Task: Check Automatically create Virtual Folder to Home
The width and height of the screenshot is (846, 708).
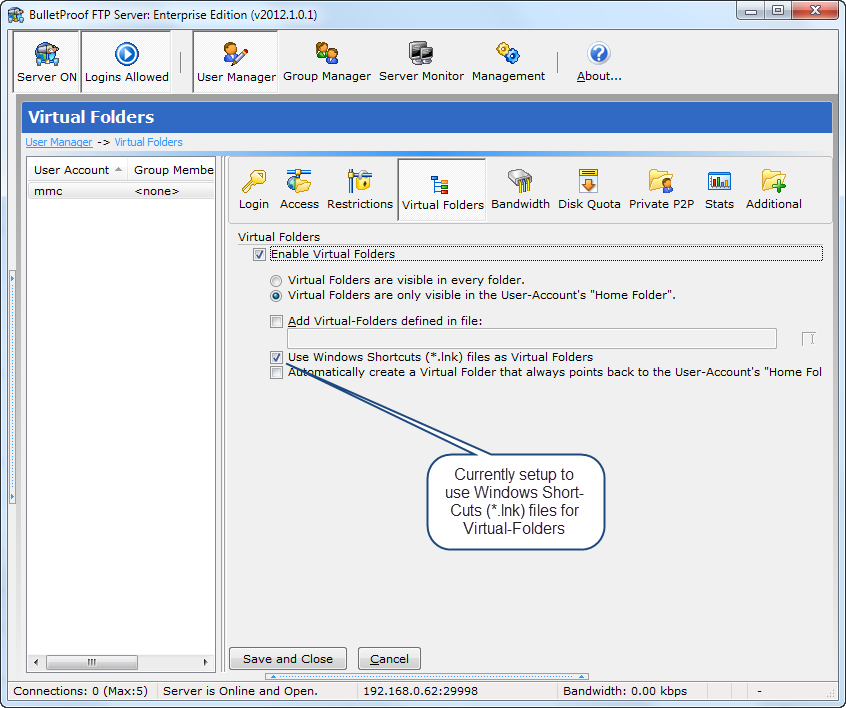Action: pyautogui.click(x=276, y=372)
